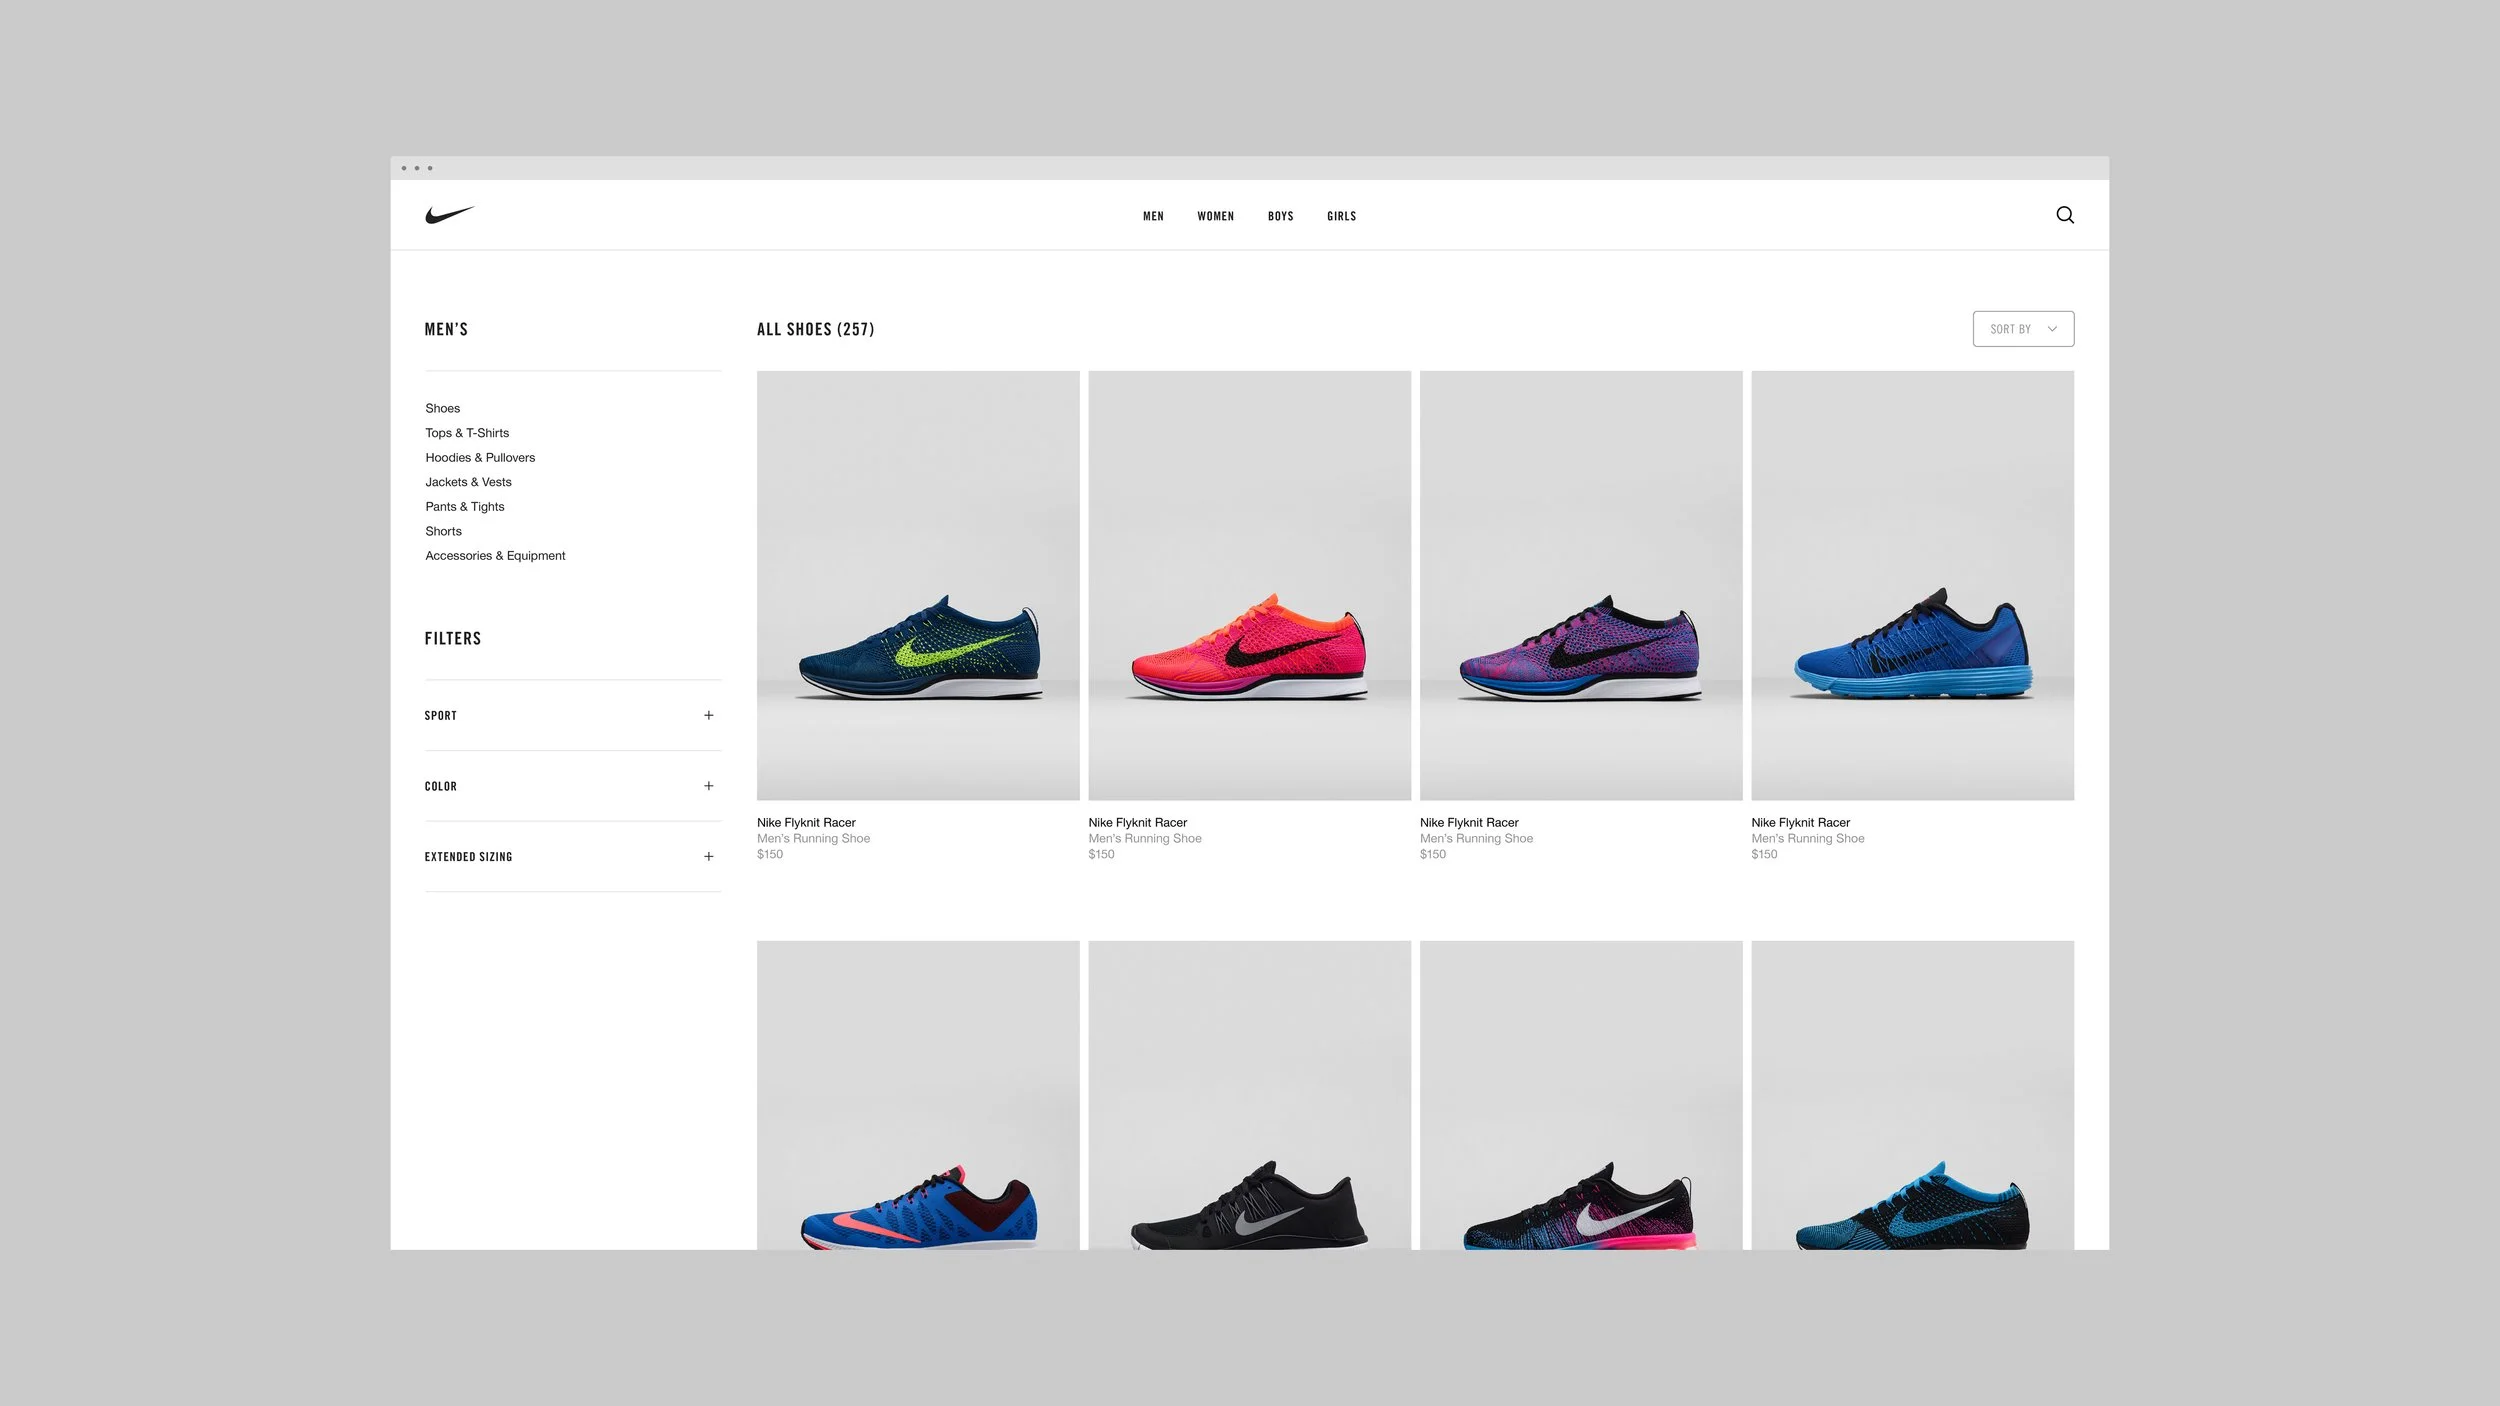Browse the Hoodies & Pullovers category
This screenshot has width=2500, height=1406.
(480, 458)
